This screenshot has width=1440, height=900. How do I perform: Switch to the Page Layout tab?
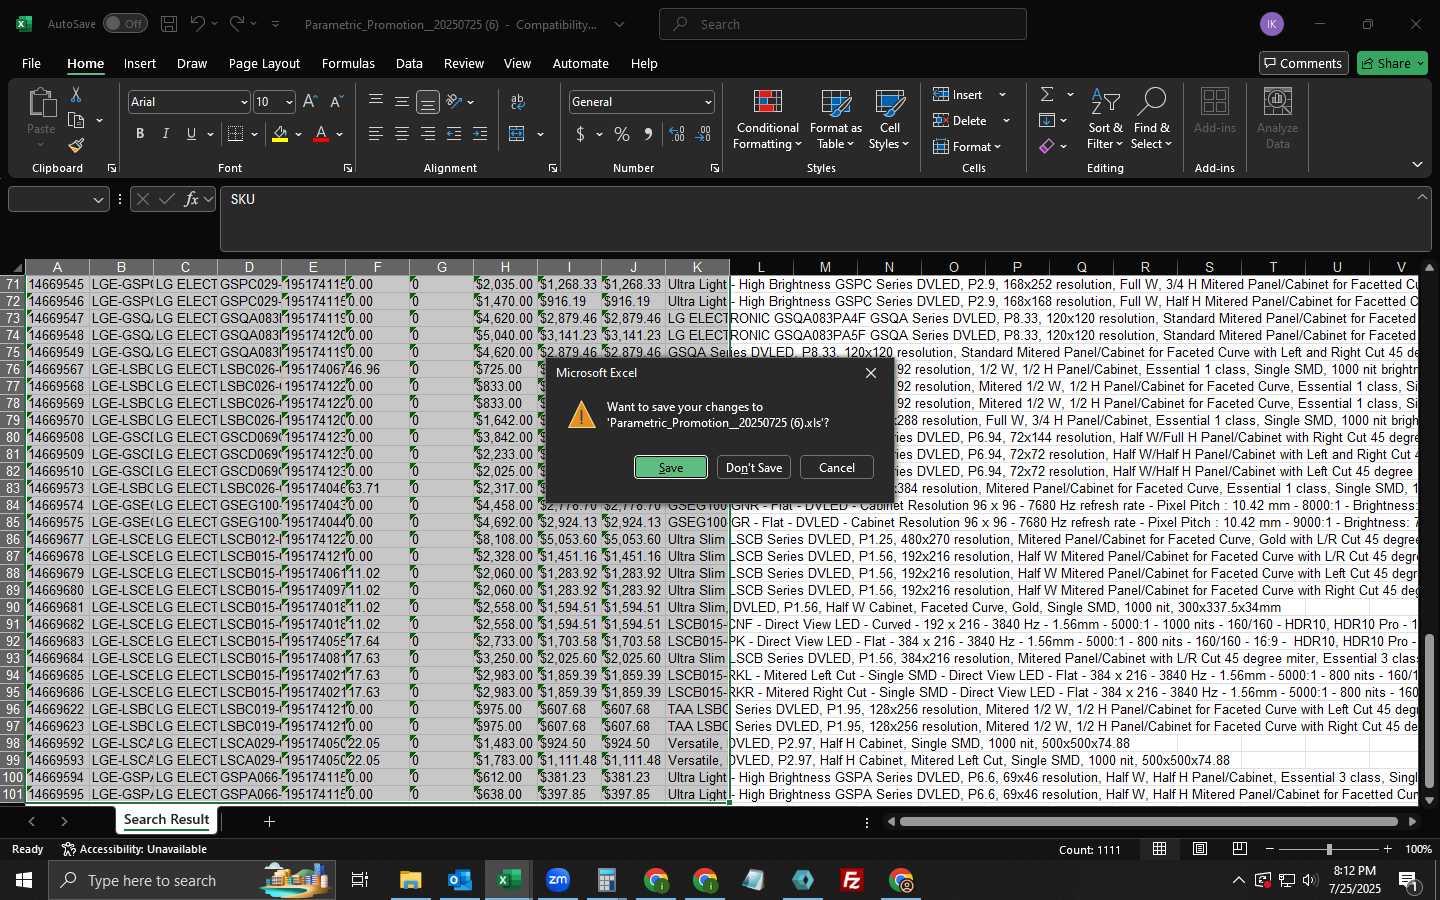click(x=264, y=63)
